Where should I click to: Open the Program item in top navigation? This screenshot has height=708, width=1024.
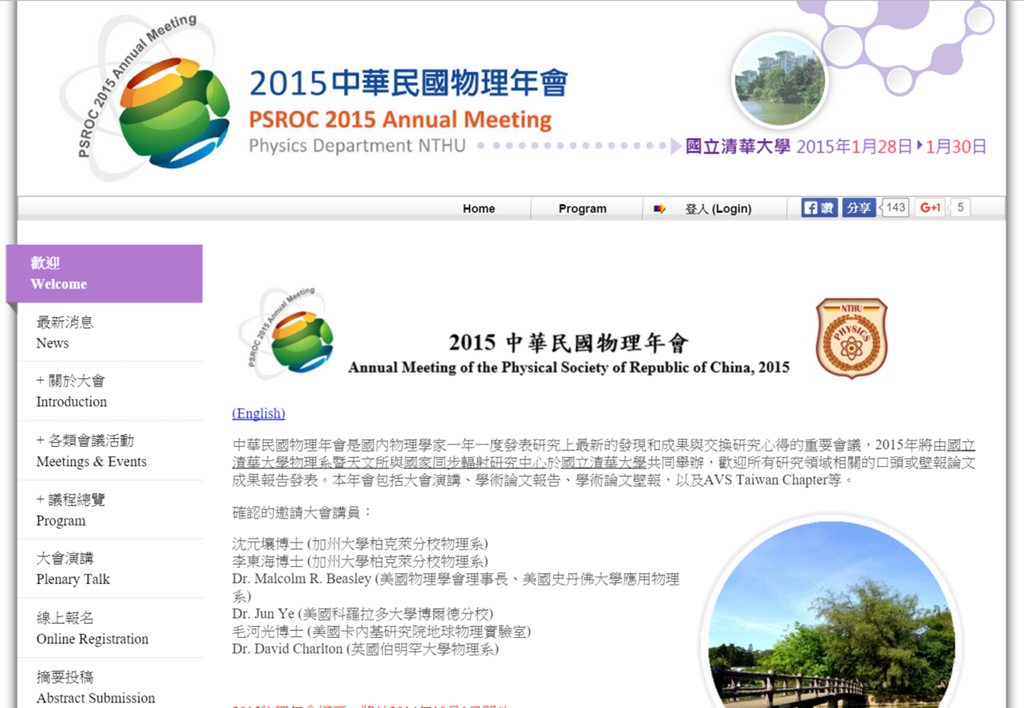click(582, 209)
